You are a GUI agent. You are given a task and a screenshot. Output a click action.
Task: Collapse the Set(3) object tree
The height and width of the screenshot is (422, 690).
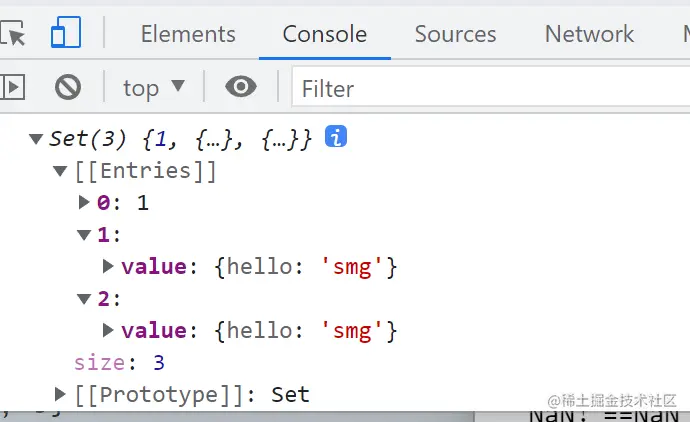[x=37, y=139]
